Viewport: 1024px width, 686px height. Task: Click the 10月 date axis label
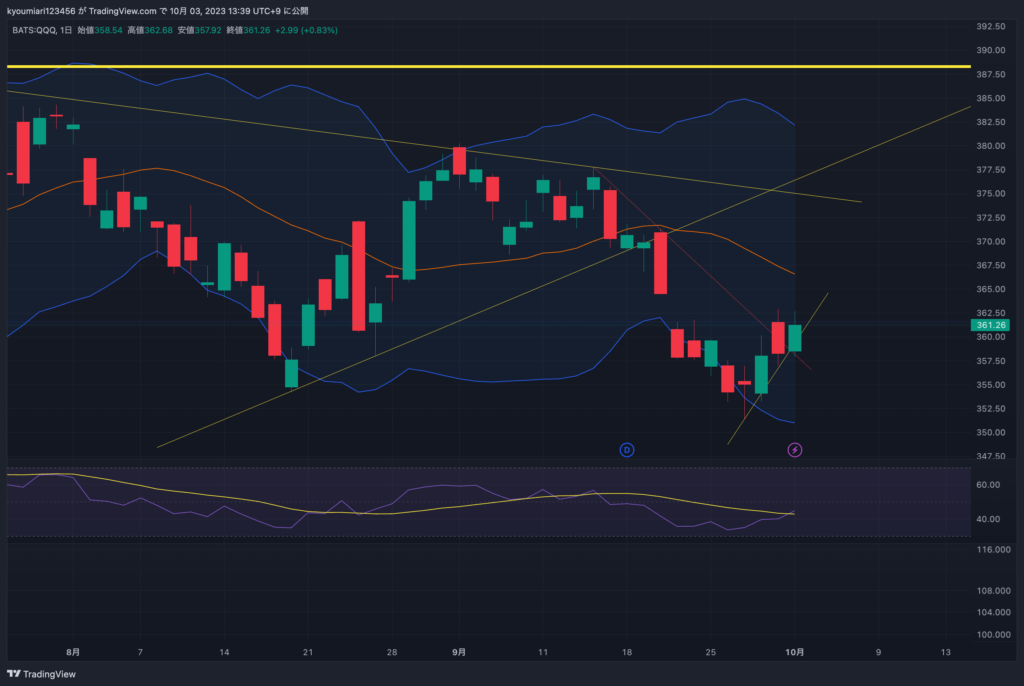pos(794,652)
